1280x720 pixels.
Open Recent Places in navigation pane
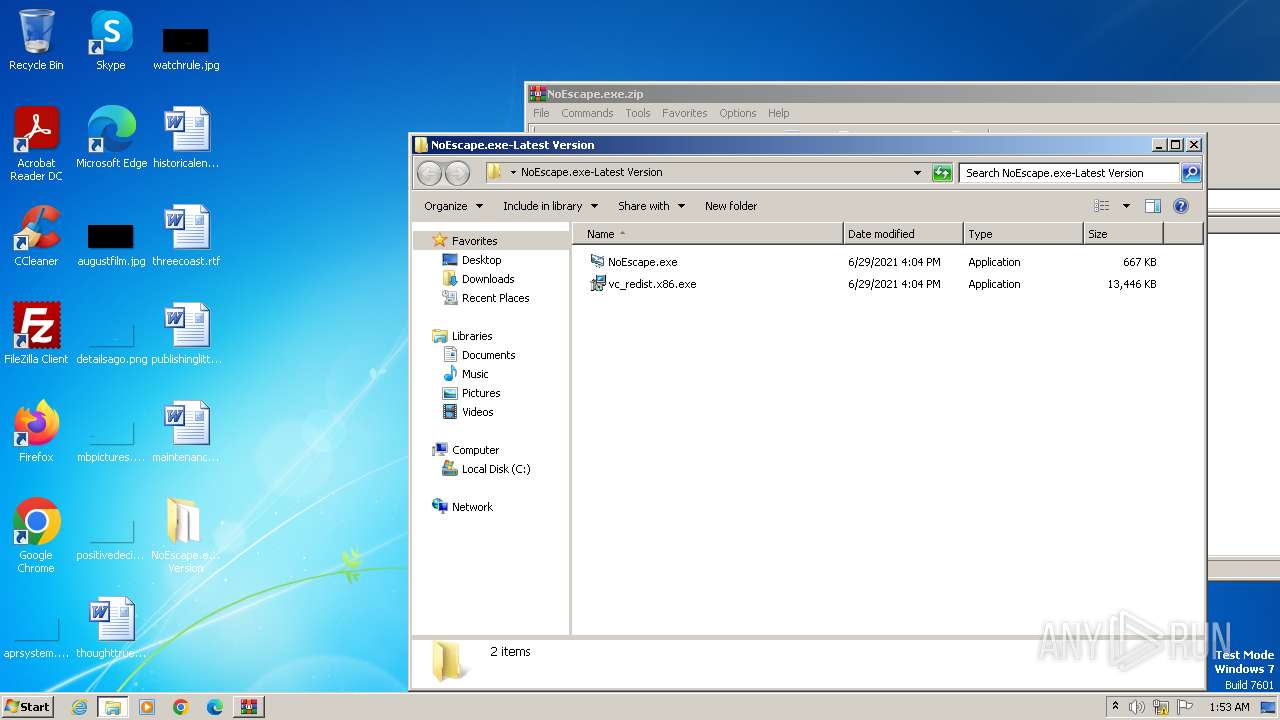pos(495,298)
